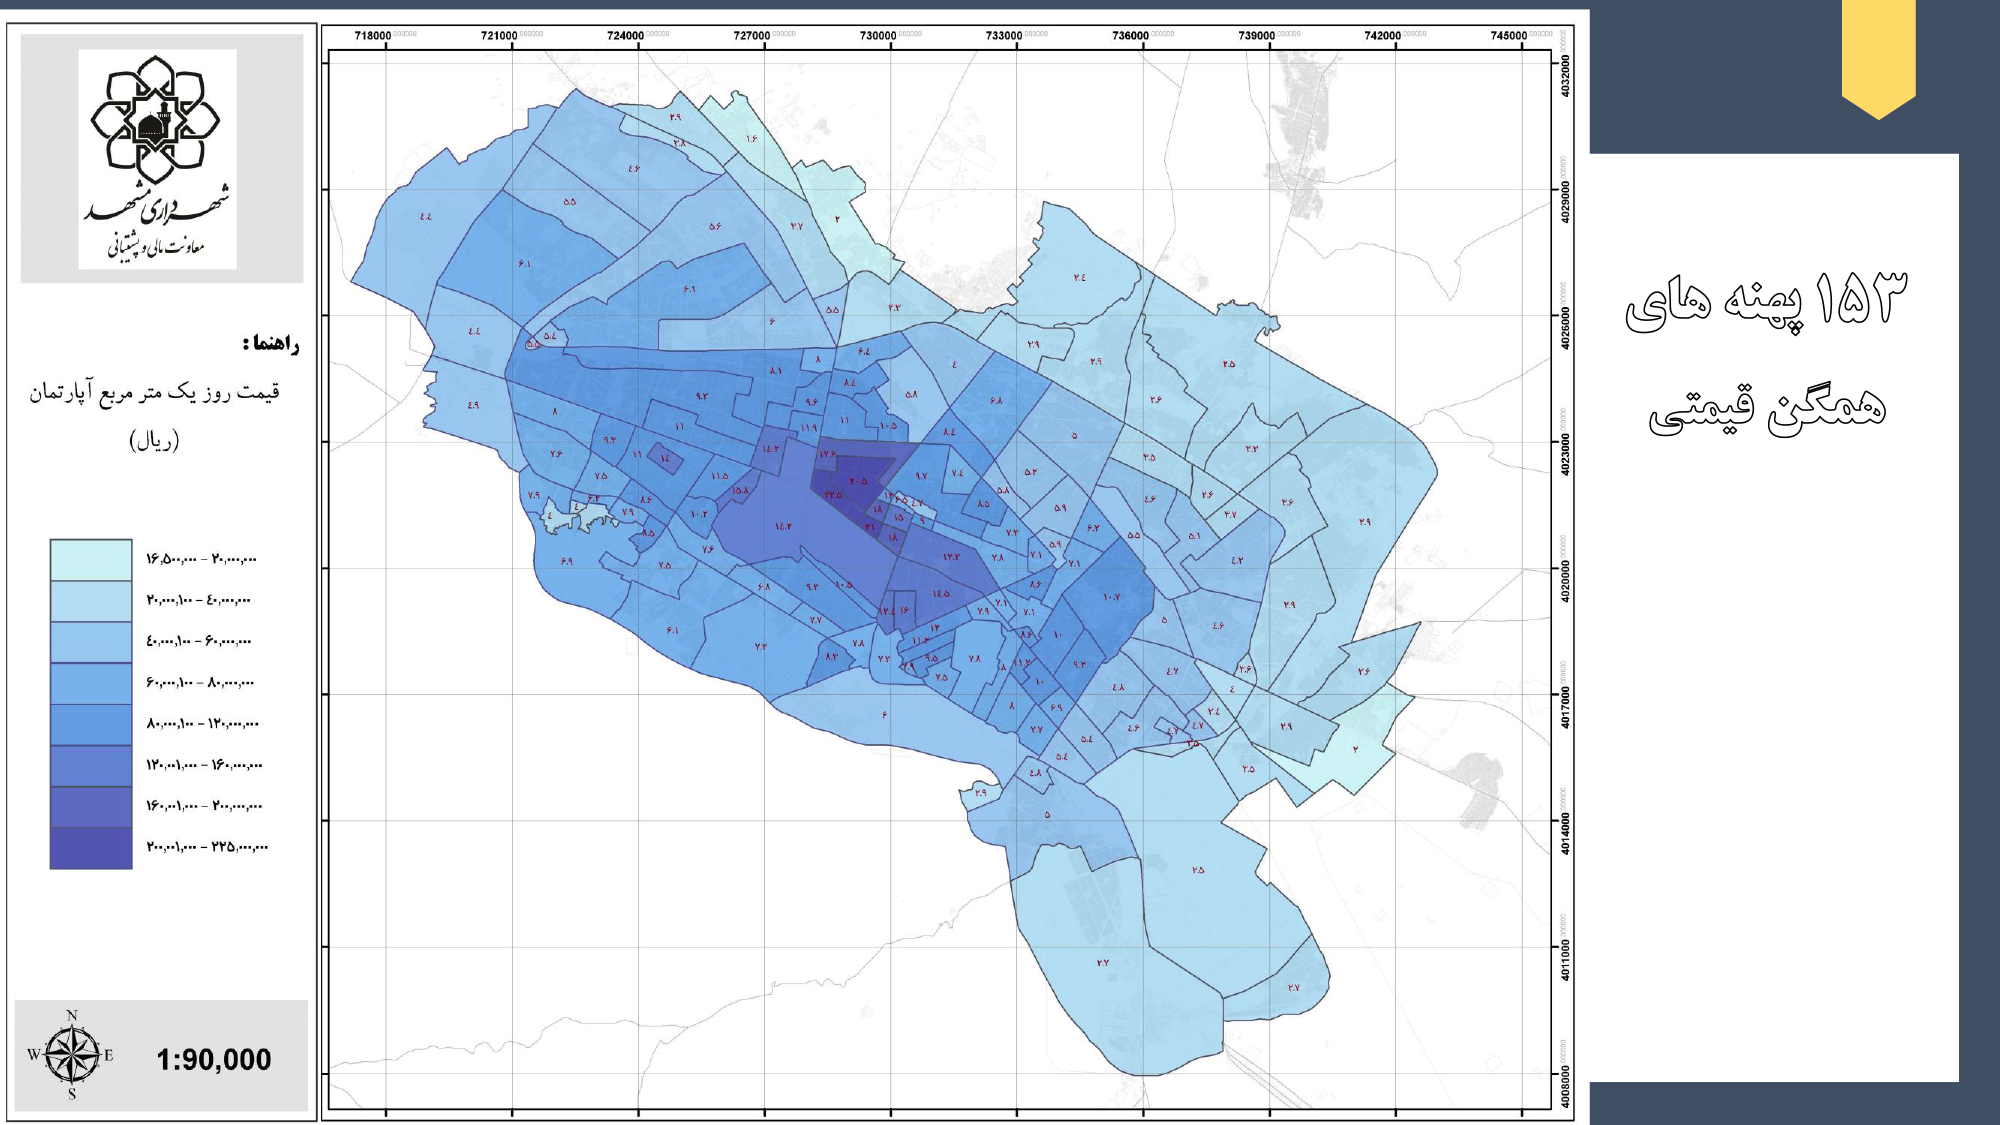
Task: Click the 730000 easting coordinate label
Action: tap(878, 36)
